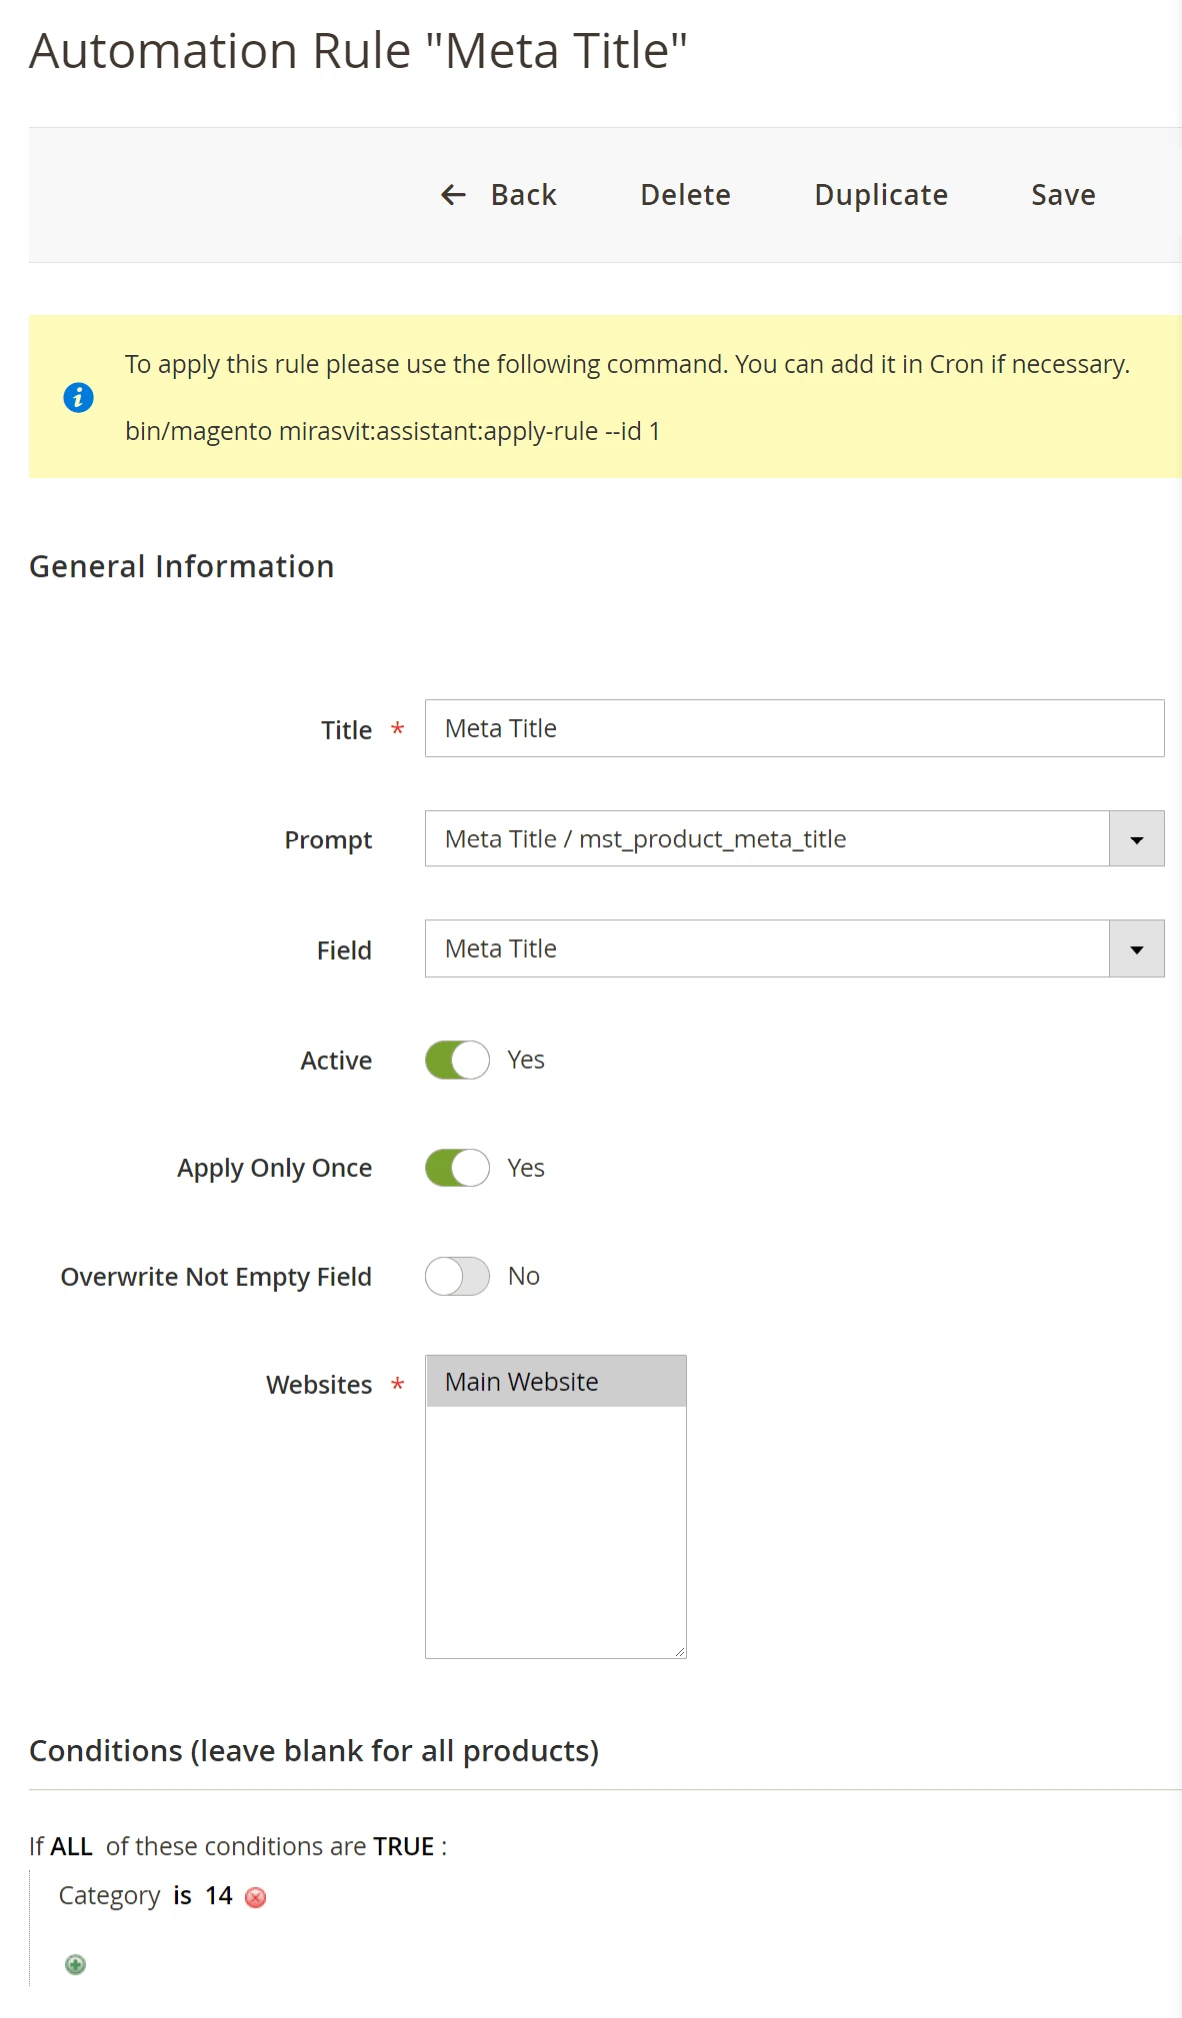Save the automation rule
The width and height of the screenshot is (1182, 2018).
[1063, 195]
